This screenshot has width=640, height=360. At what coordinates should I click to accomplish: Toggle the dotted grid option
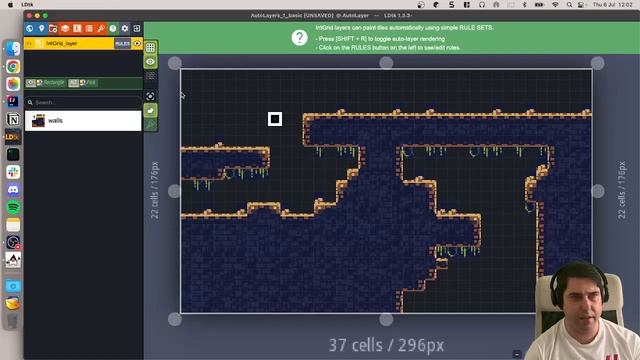pos(151,76)
